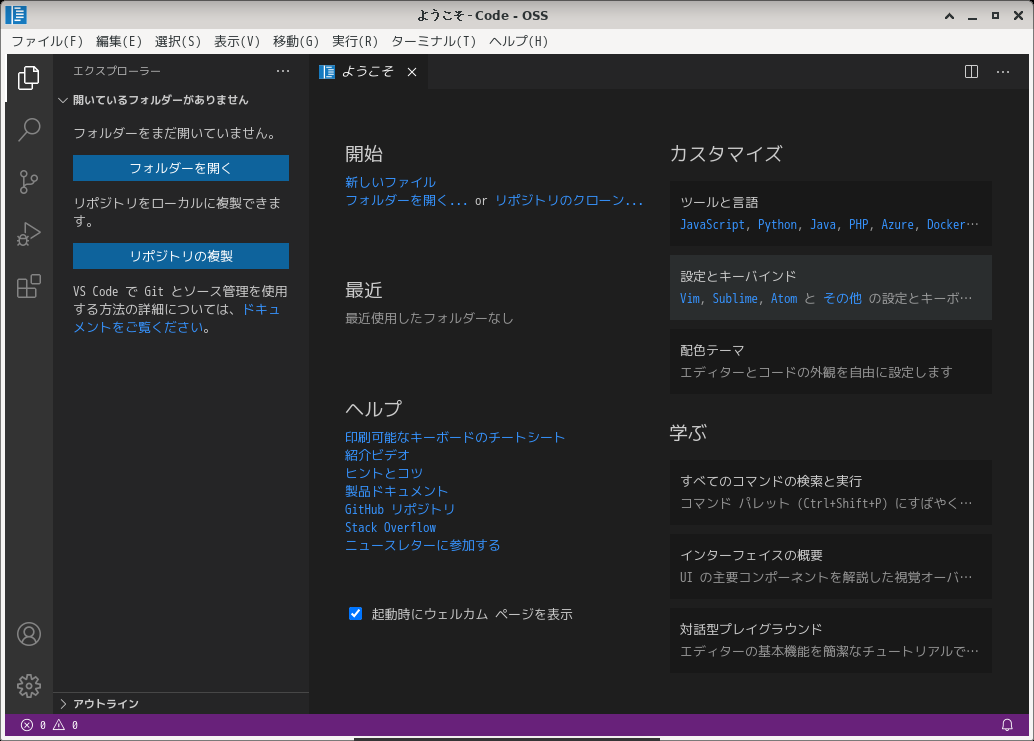
Task: Open the 製品ドキュメント link
Action: point(396,491)
